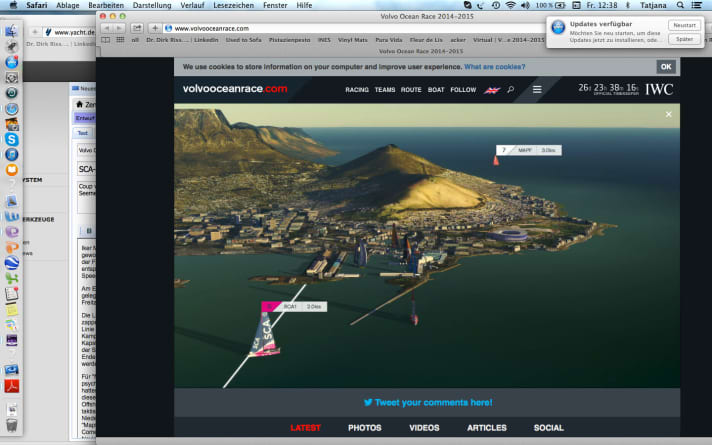Open the Fleur de Lis bookmark

426,40
